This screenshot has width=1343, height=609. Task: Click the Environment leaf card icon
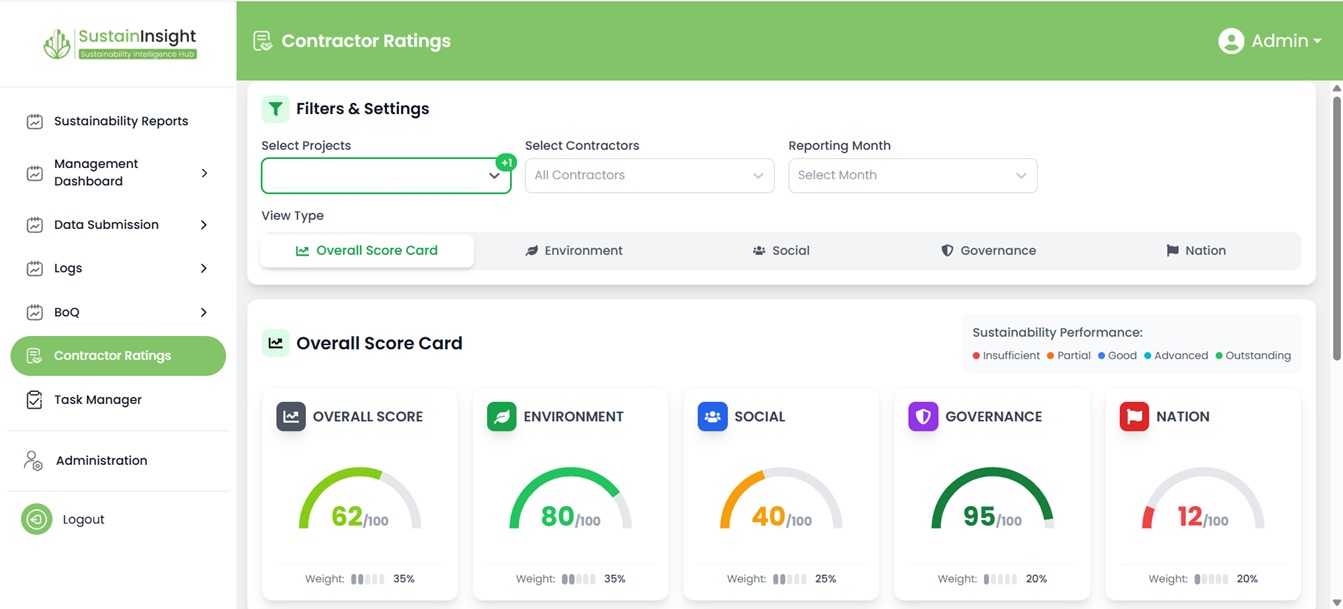(x=501, y=417)
